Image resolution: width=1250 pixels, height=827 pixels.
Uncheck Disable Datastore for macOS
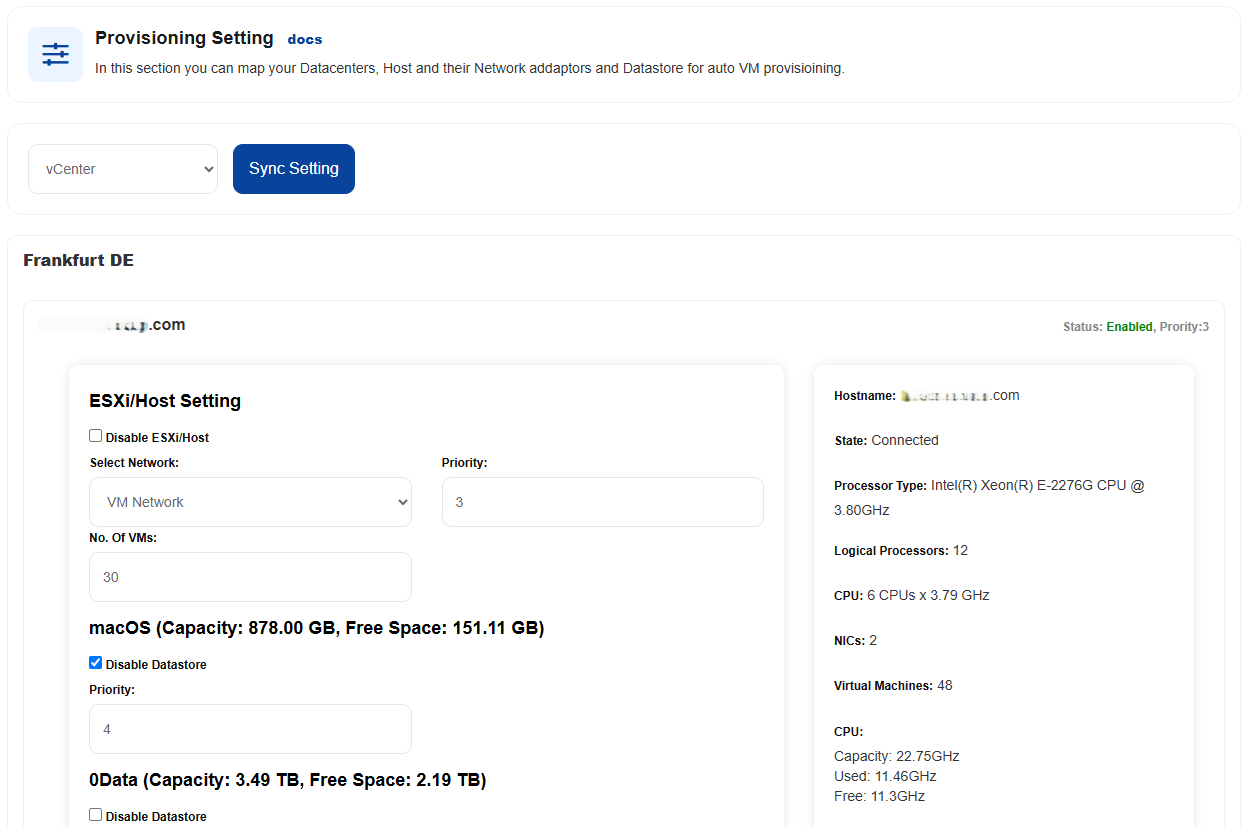pyautogui.click(x=96, y=663)
